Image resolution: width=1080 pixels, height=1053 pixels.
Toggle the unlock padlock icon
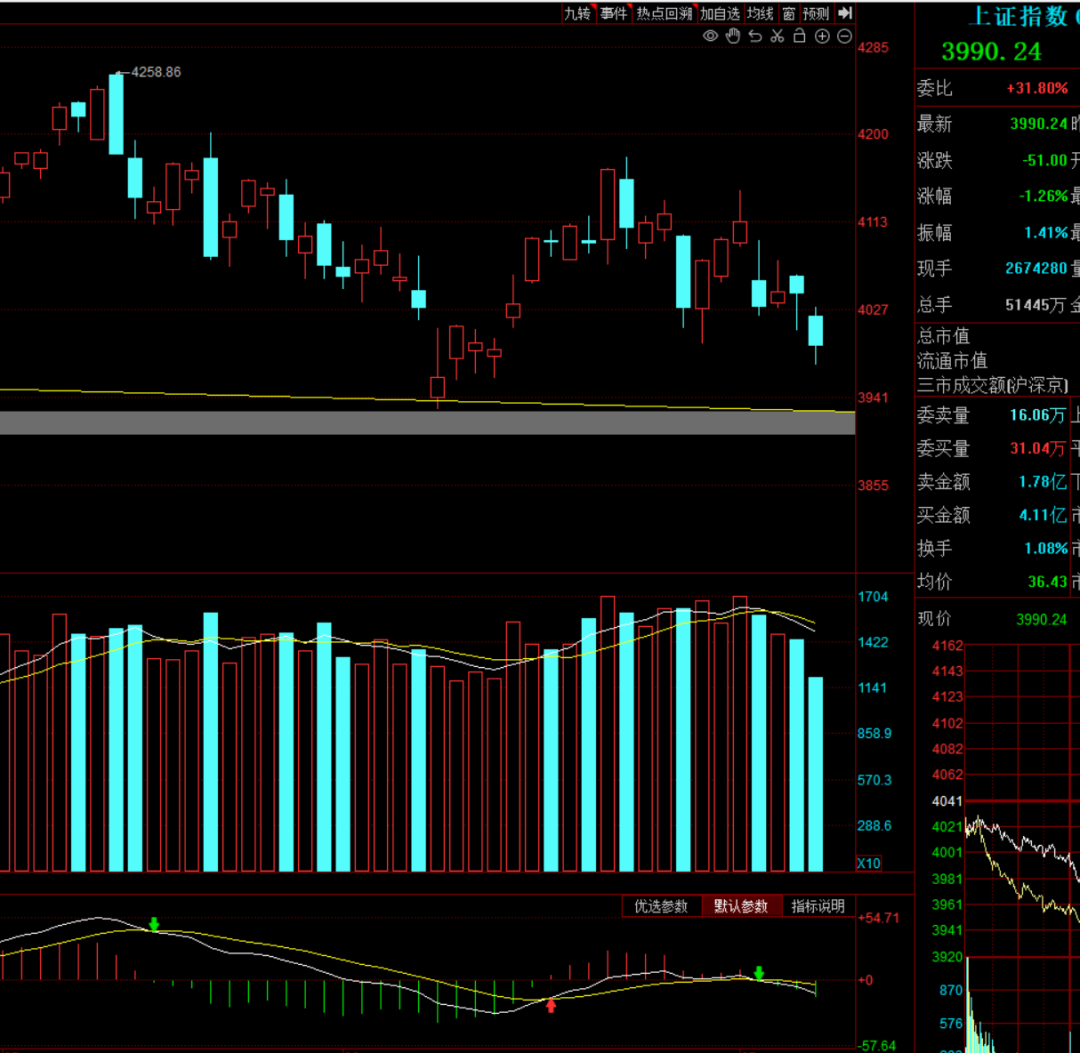pyautogui.click(x=800, y=36)
